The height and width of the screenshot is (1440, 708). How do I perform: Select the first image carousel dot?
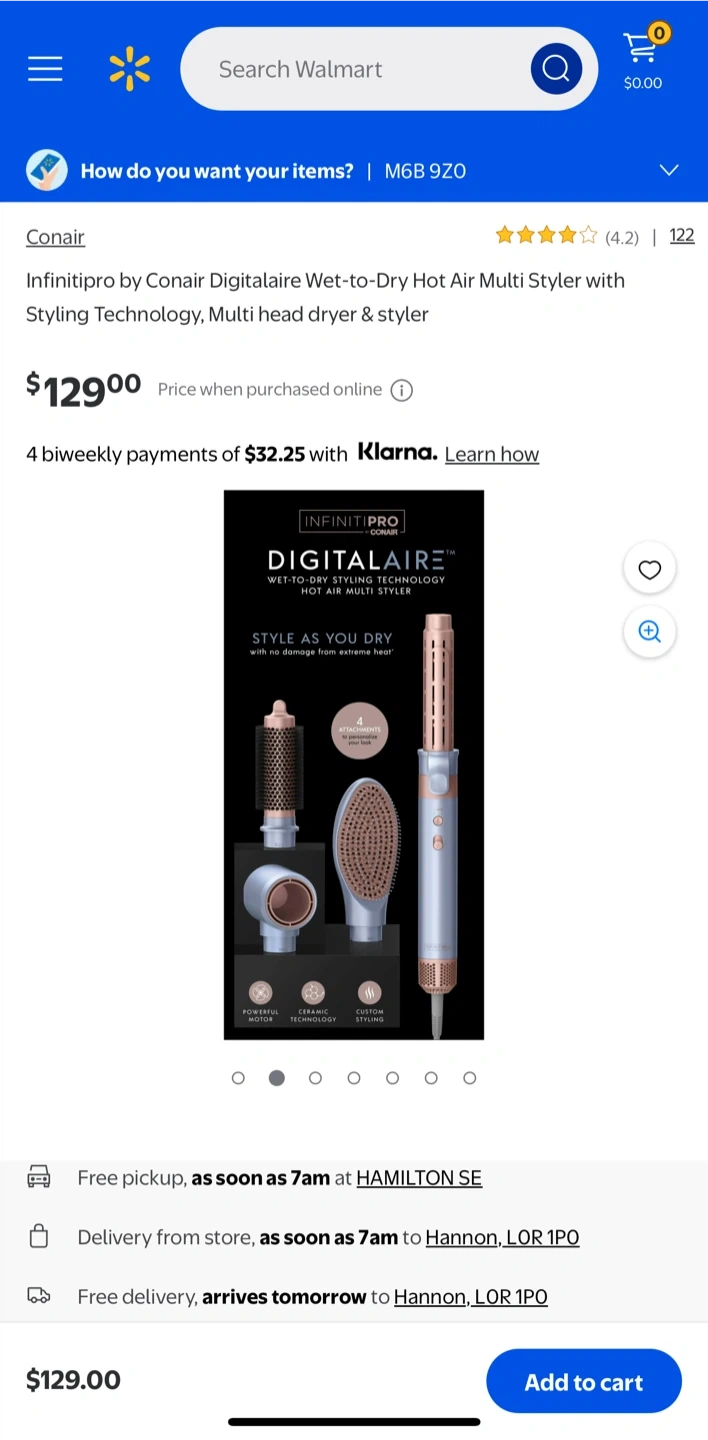tap(238, 1078)
